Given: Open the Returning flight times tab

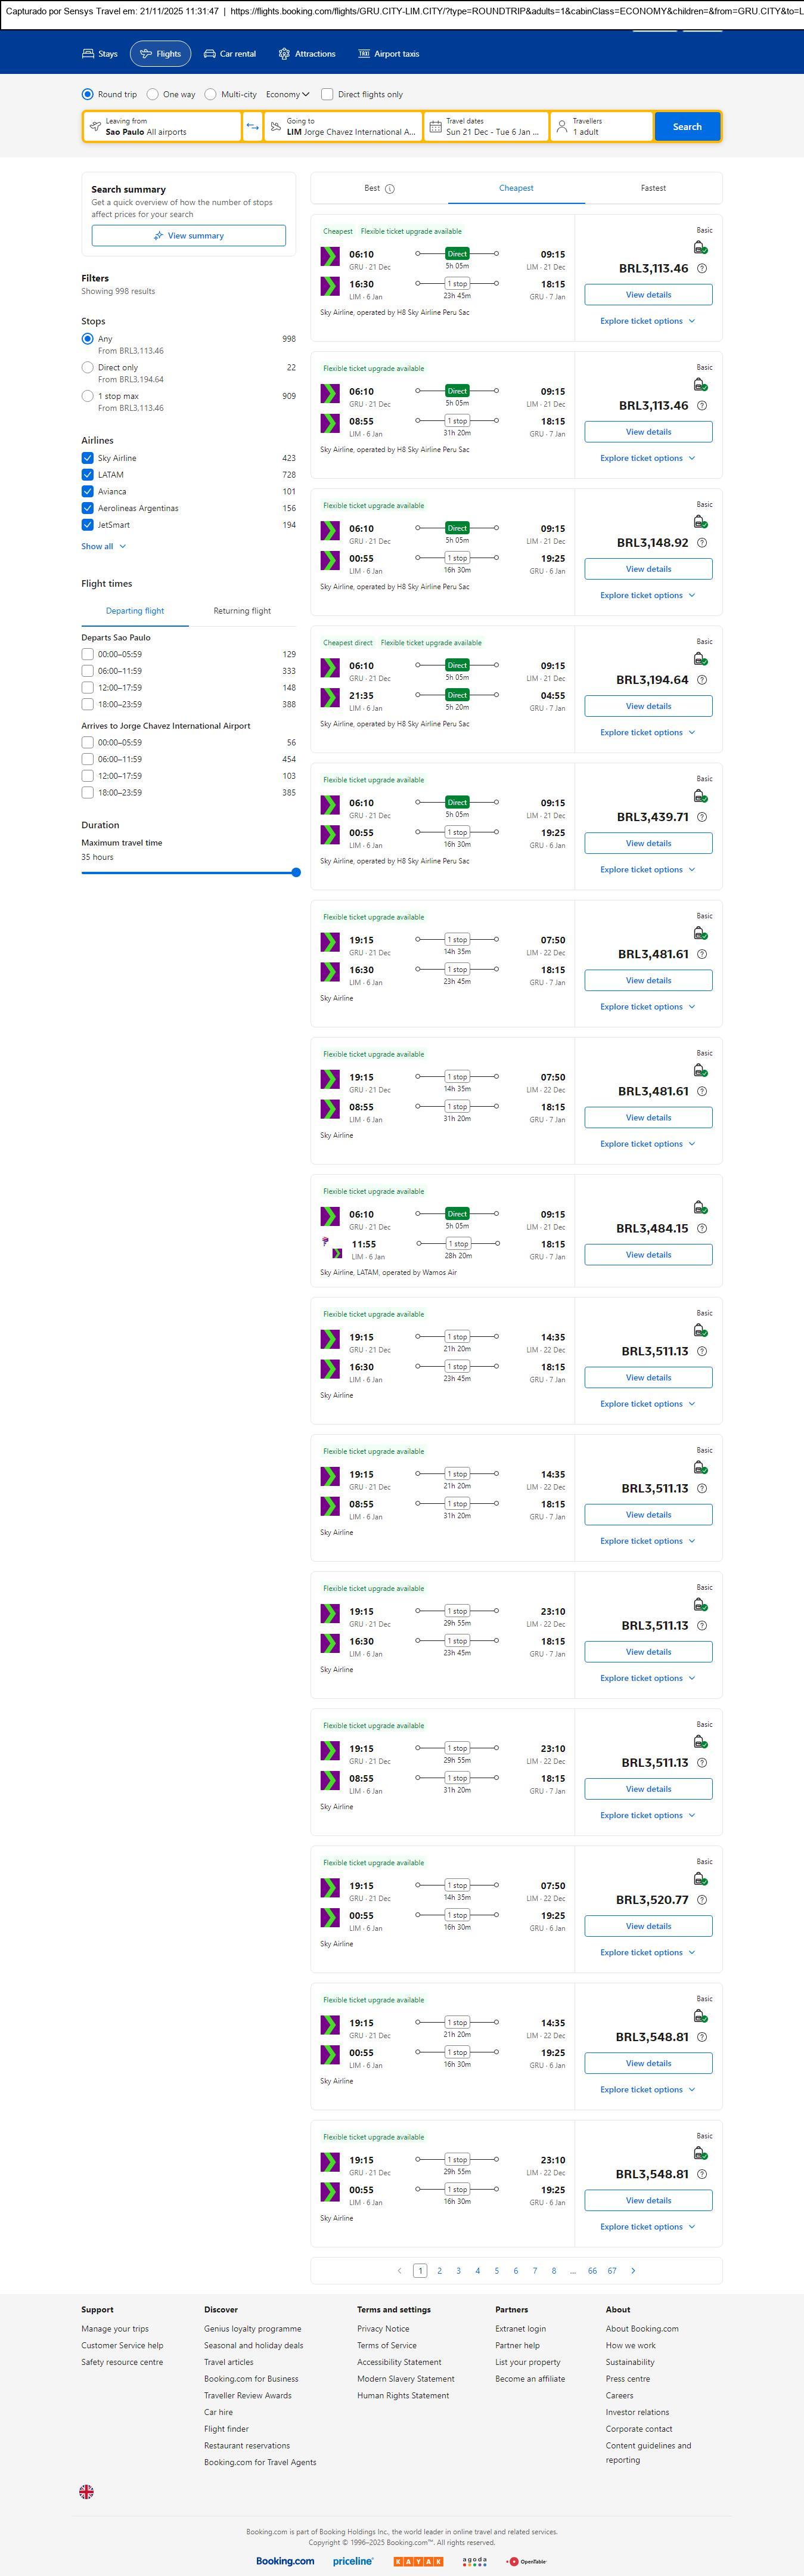Looking at the screenshot, I should [242, 611].
